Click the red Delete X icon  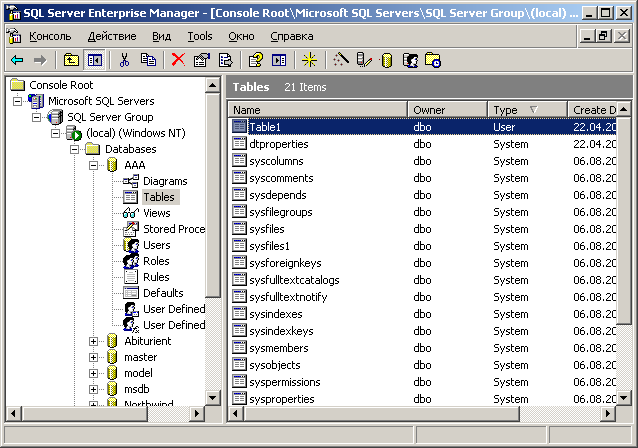pos(178,60)
